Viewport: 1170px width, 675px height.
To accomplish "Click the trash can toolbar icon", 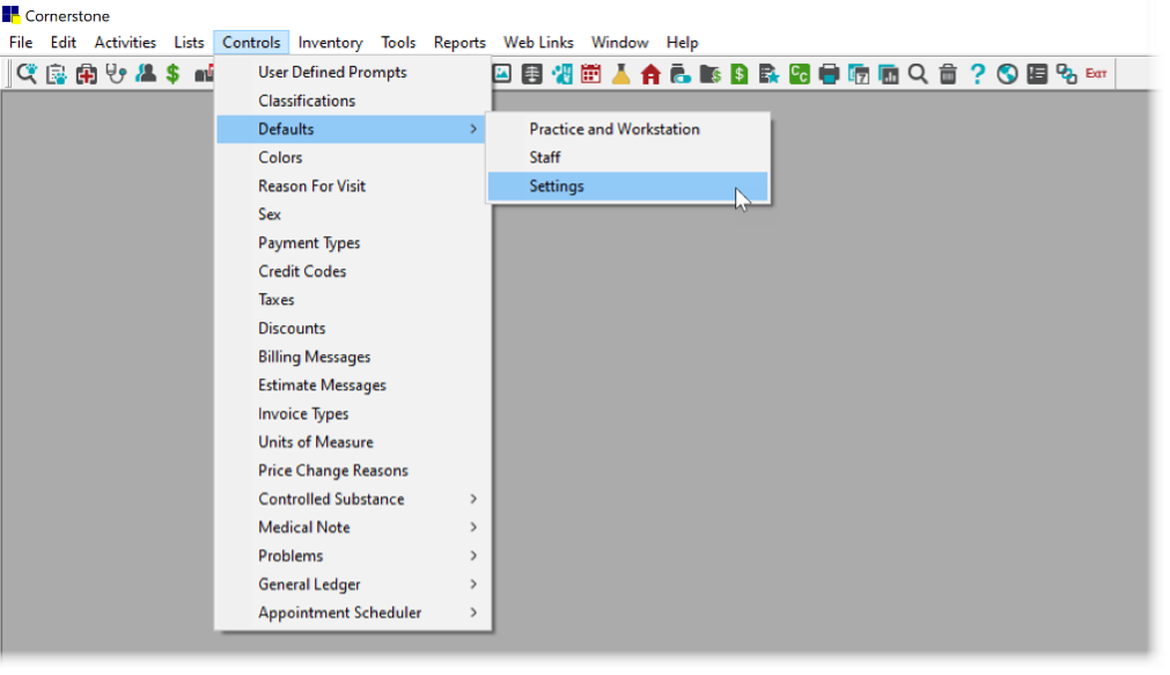I will point(948,74).
